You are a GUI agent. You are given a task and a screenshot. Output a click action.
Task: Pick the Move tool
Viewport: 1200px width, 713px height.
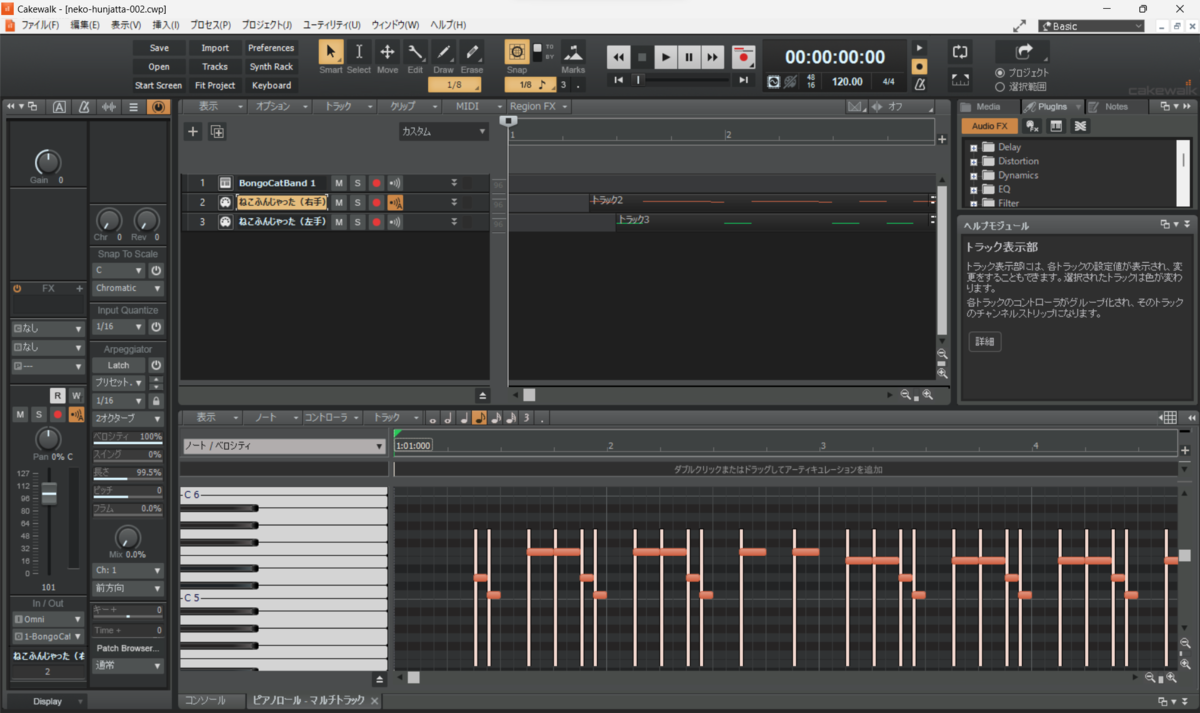pos(387,52)
